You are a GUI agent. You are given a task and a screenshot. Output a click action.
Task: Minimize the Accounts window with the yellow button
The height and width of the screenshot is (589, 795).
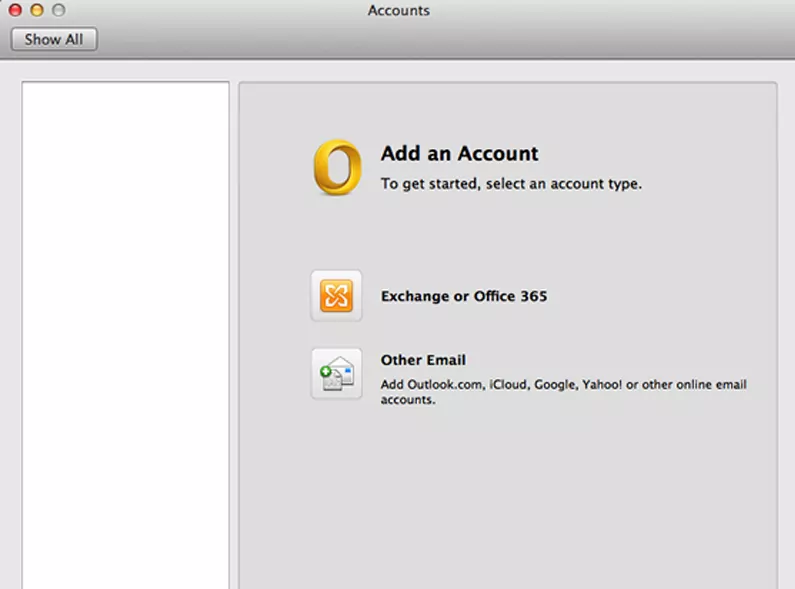pos(37,10)
